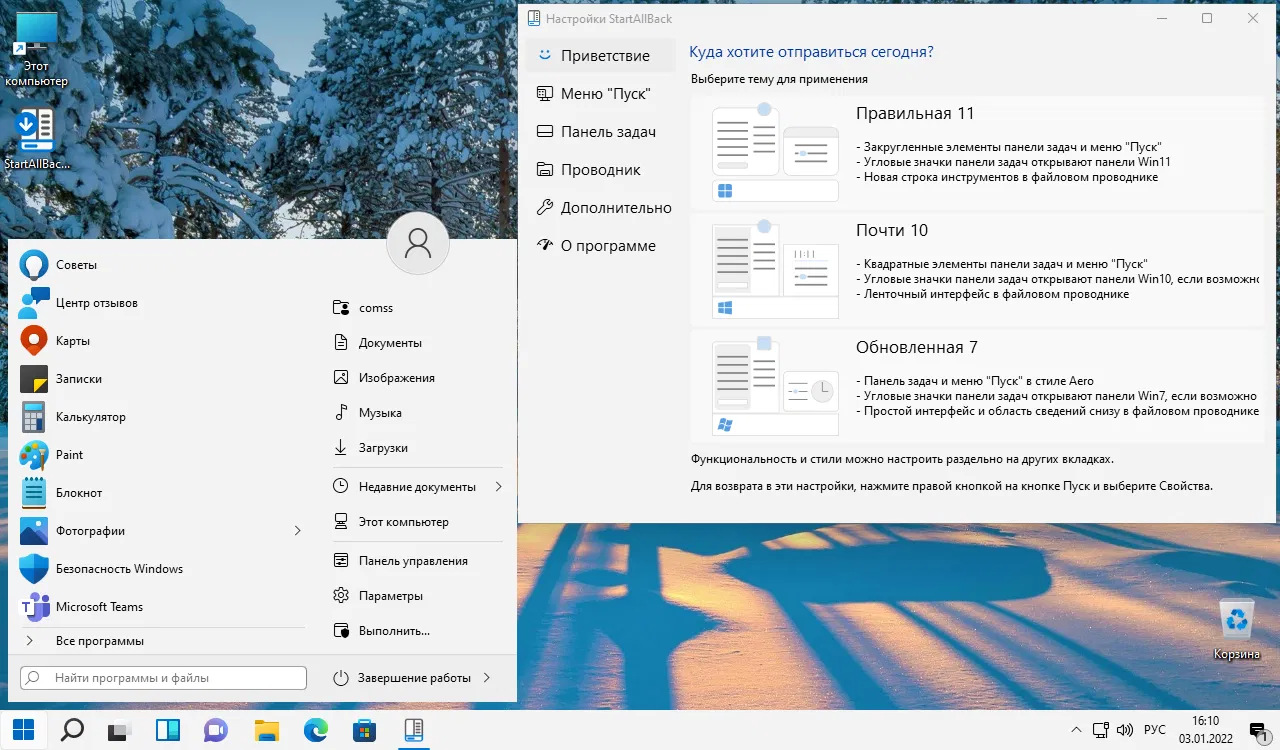Click the network icon in system tray

point(1101,731)
